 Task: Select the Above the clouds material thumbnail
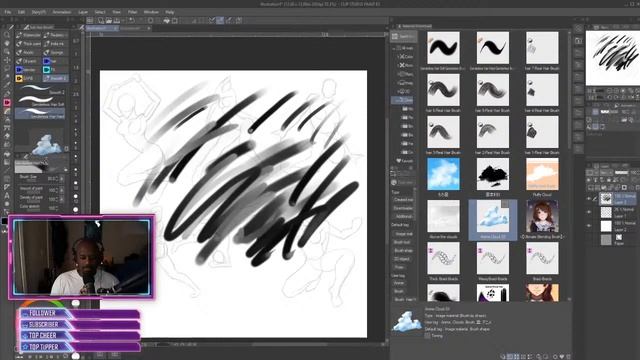(443, 216)
